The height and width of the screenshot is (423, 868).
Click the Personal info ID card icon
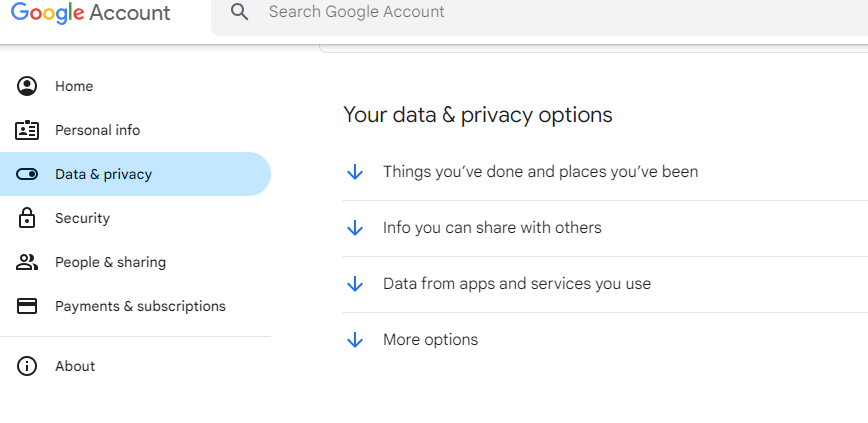[x=27, y=130]
